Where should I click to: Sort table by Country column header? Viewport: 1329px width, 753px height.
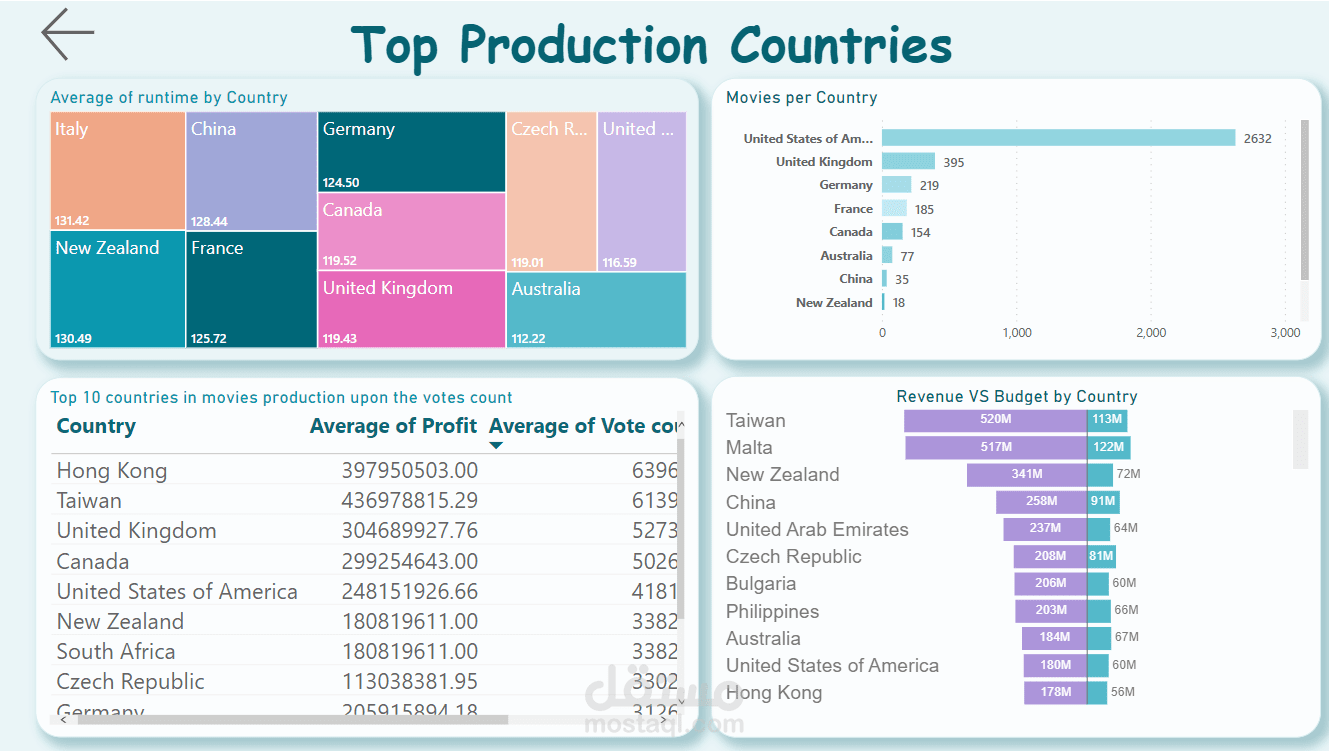tap(96, 426)
